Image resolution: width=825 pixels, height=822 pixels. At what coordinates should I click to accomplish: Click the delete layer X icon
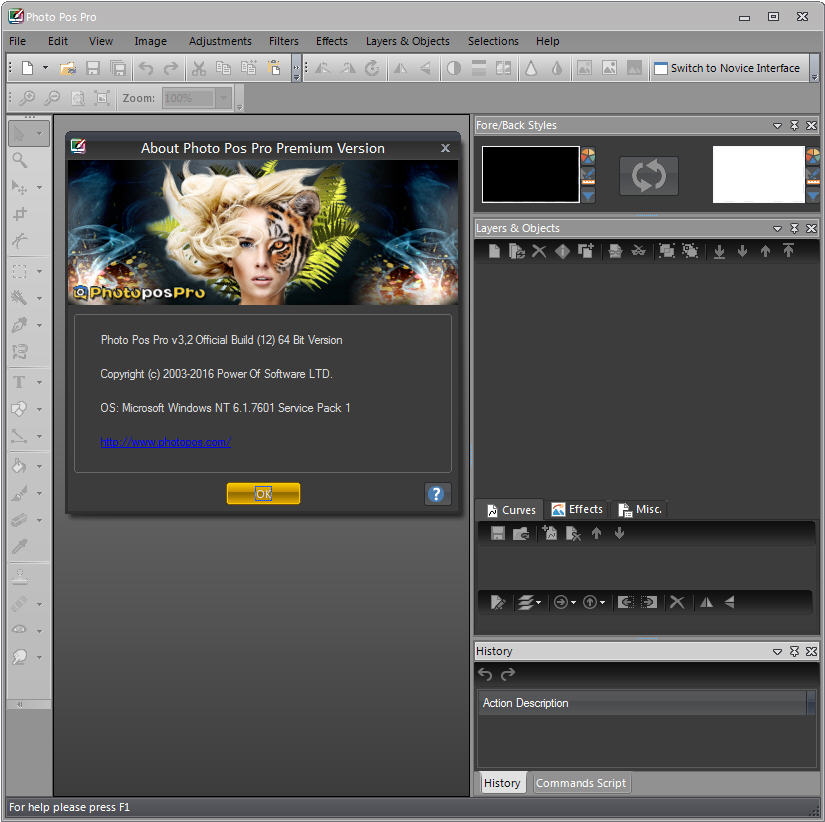[x=539, y=251]
